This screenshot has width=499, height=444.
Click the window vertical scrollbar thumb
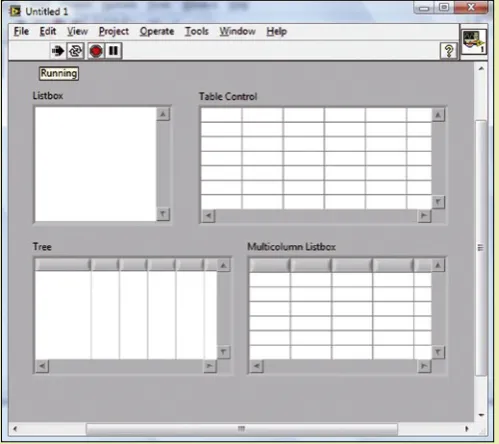tap(481, 248)
